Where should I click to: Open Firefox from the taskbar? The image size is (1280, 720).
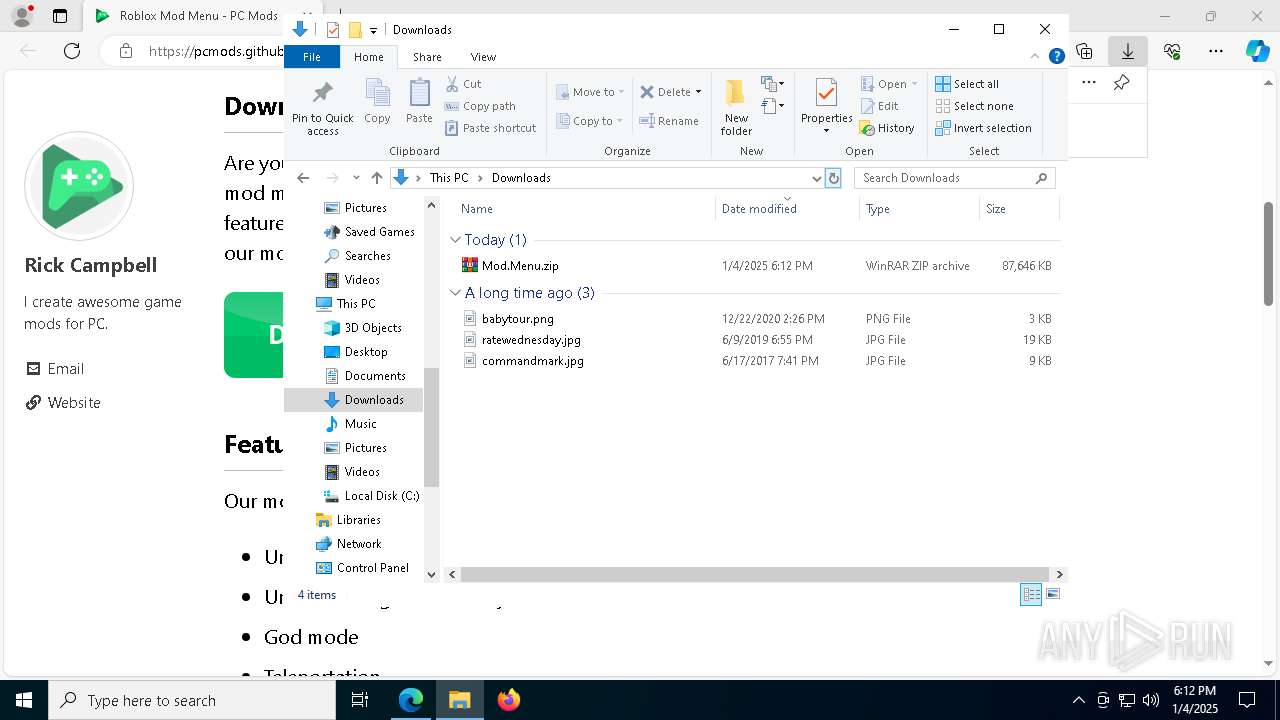(x=508, y=700)
